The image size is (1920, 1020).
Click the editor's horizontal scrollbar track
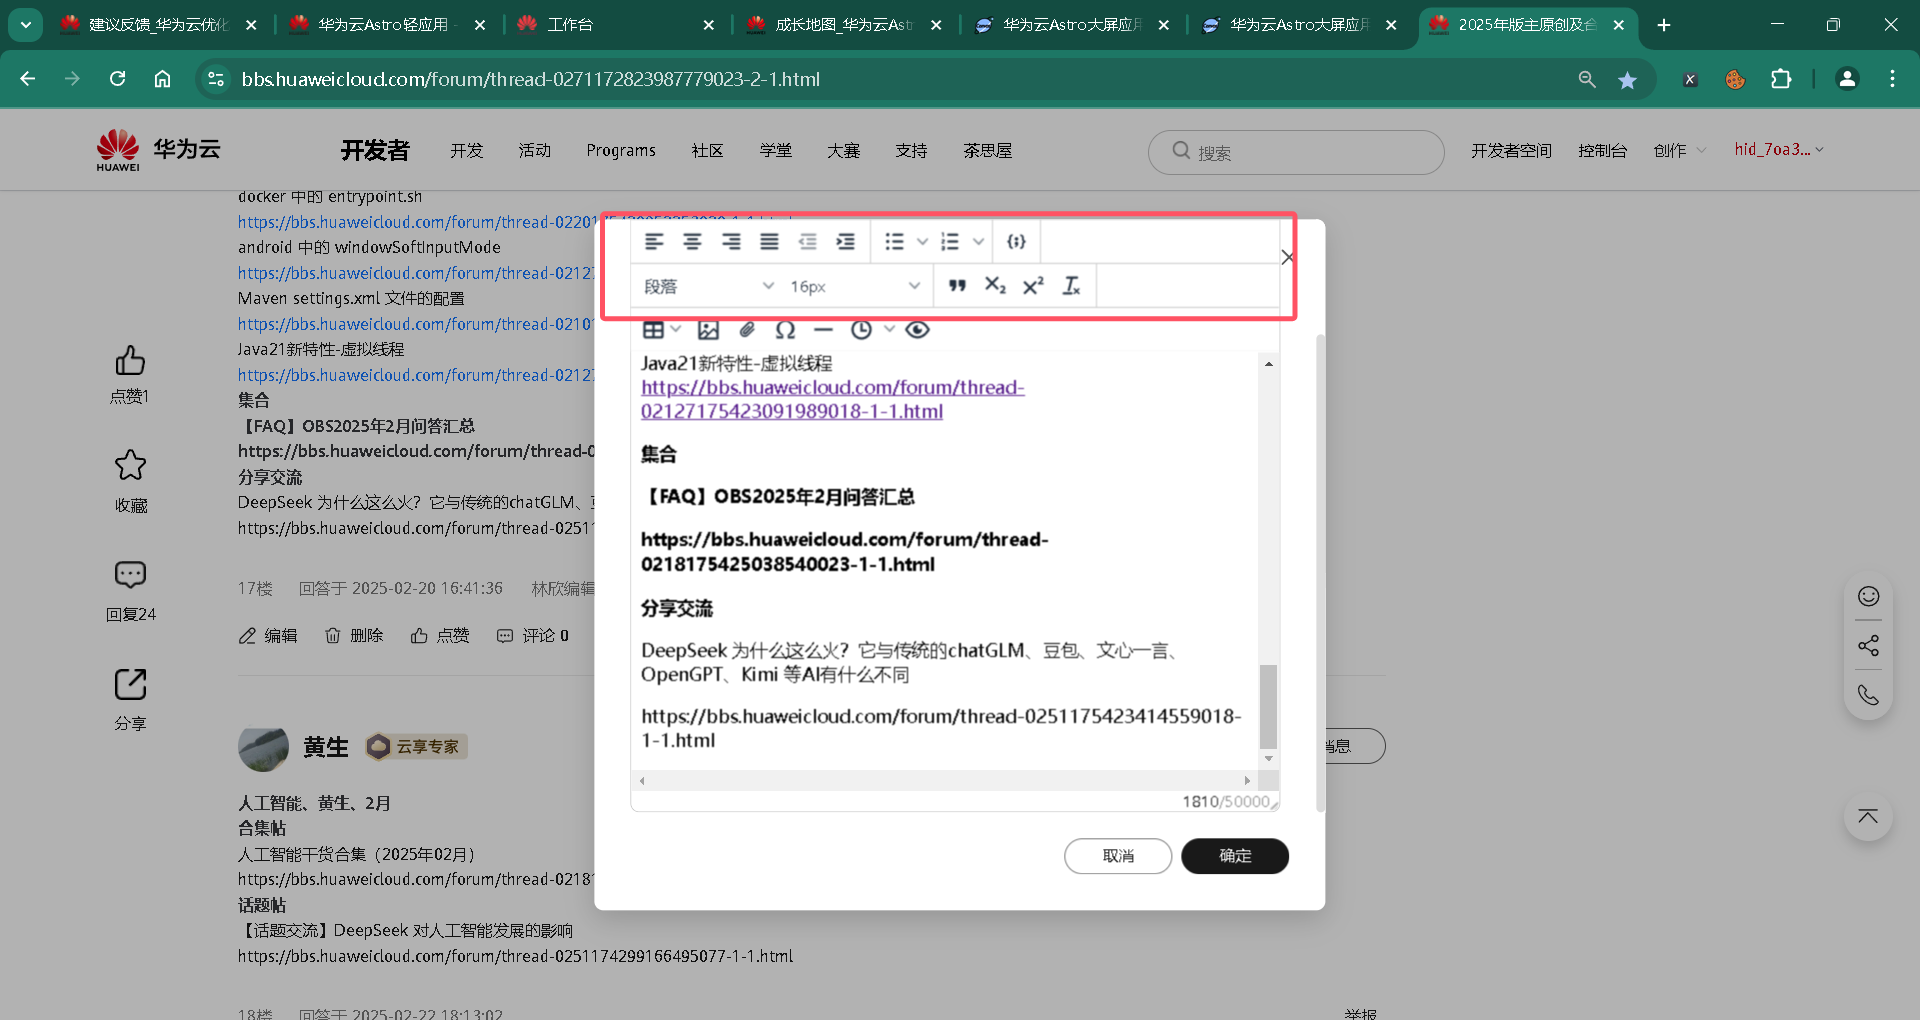[x=944, y=780]
